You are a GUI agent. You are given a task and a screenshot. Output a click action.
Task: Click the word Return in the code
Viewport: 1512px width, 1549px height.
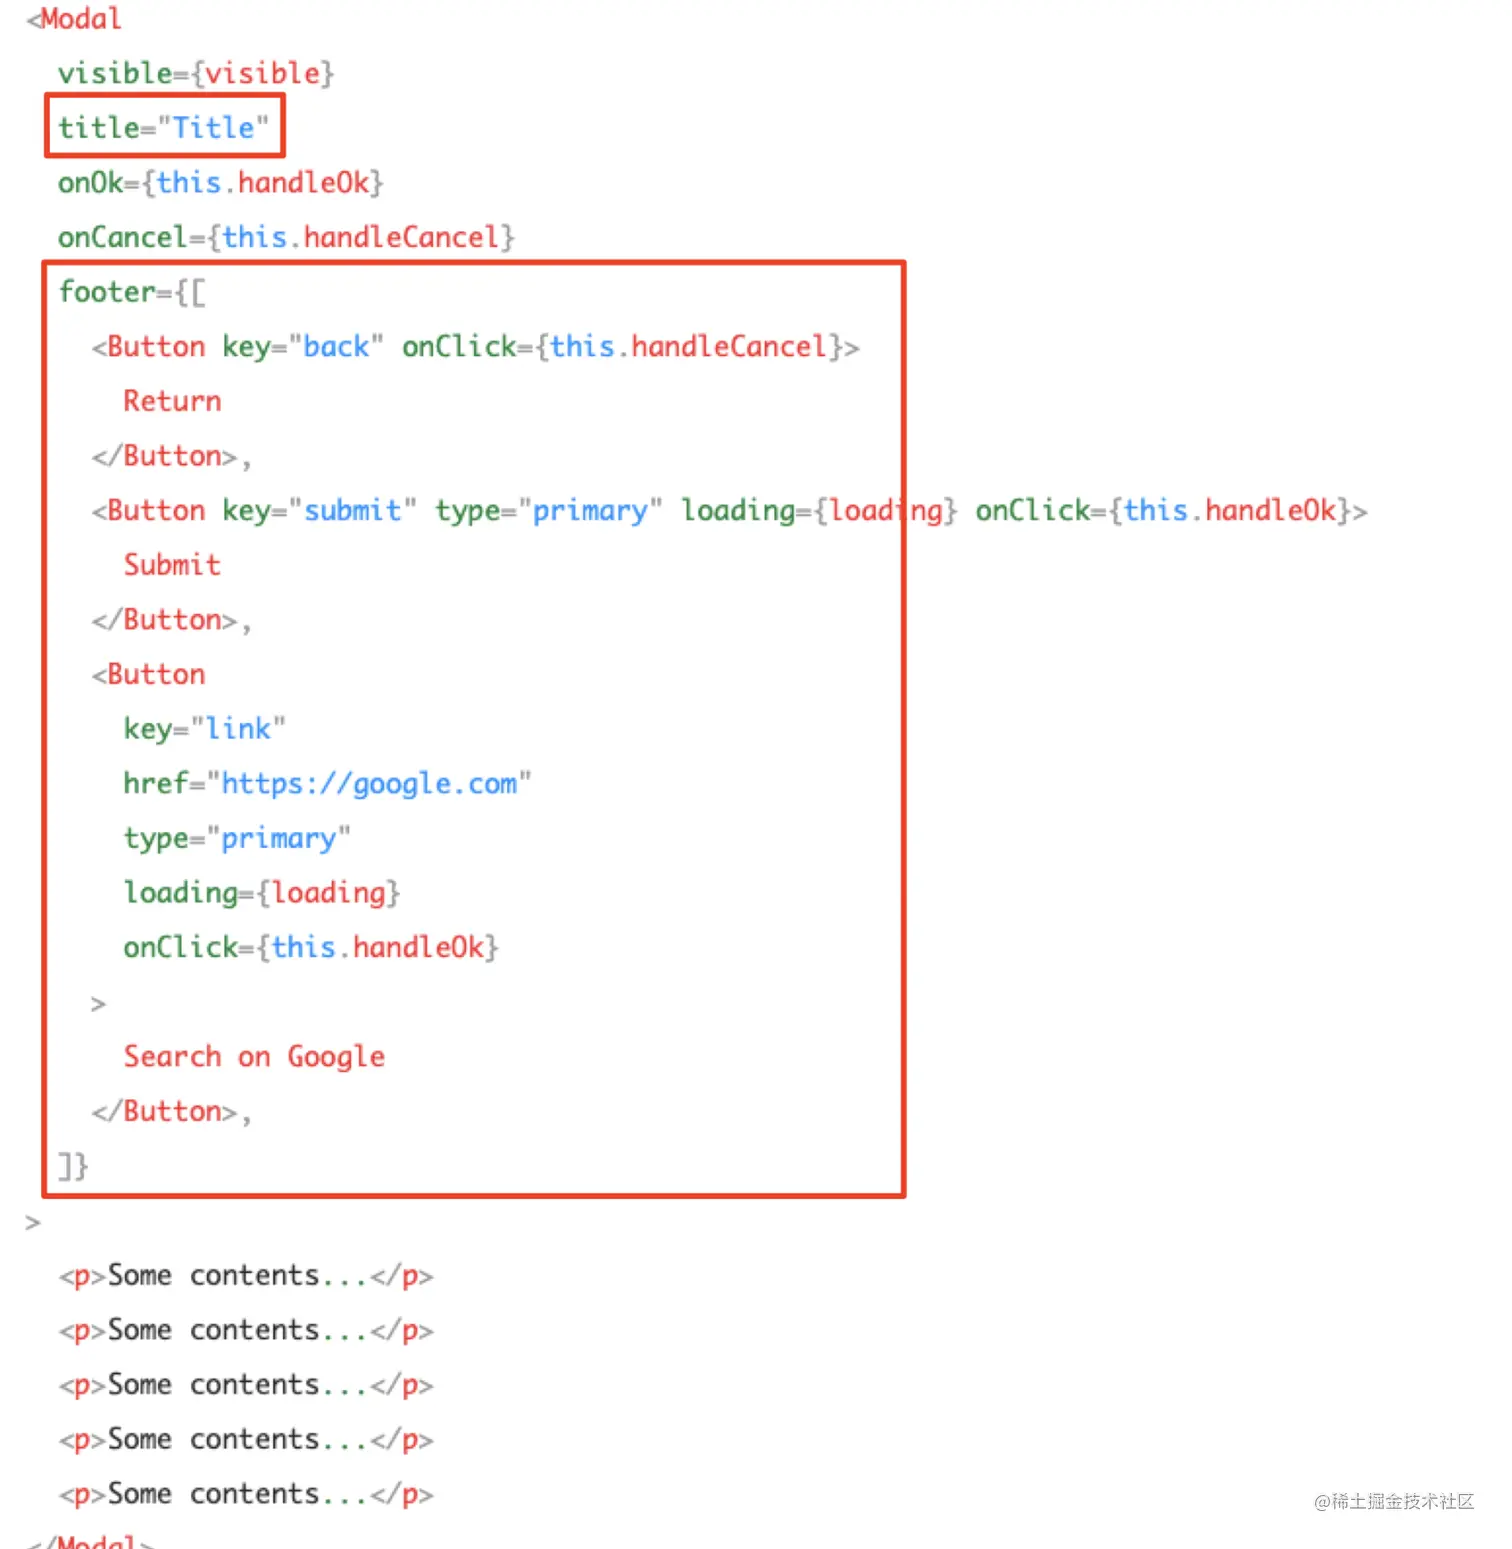coord(172,401)
